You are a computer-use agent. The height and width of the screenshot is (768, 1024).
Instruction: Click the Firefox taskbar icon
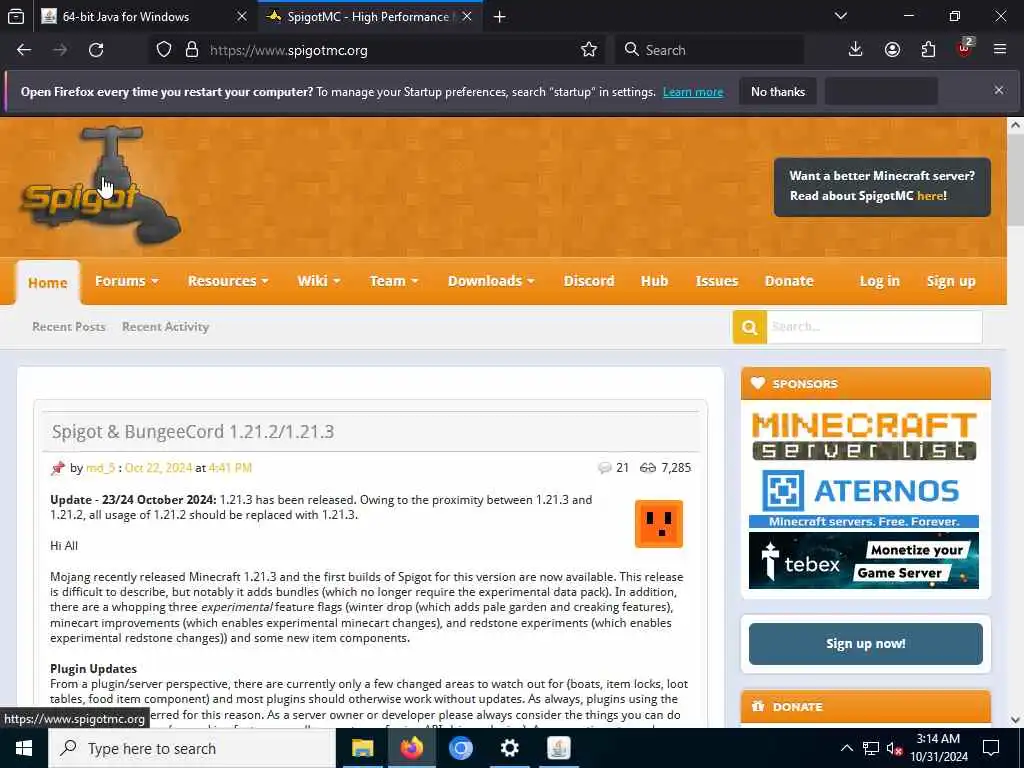point(411,748)
